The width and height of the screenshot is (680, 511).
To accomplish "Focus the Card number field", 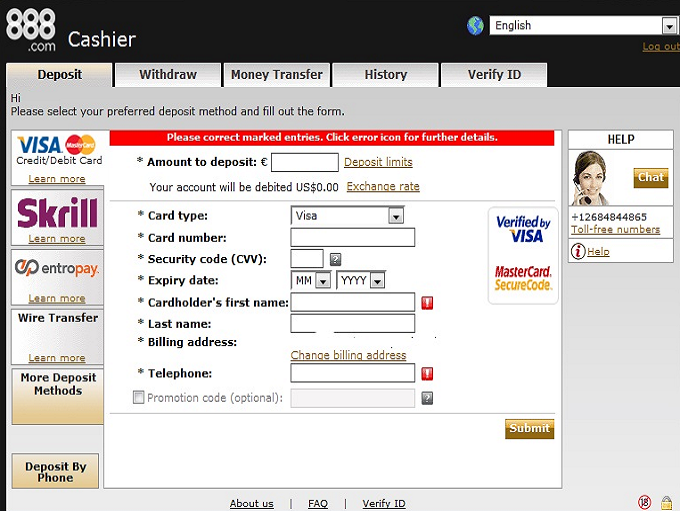I will [353, 238].
